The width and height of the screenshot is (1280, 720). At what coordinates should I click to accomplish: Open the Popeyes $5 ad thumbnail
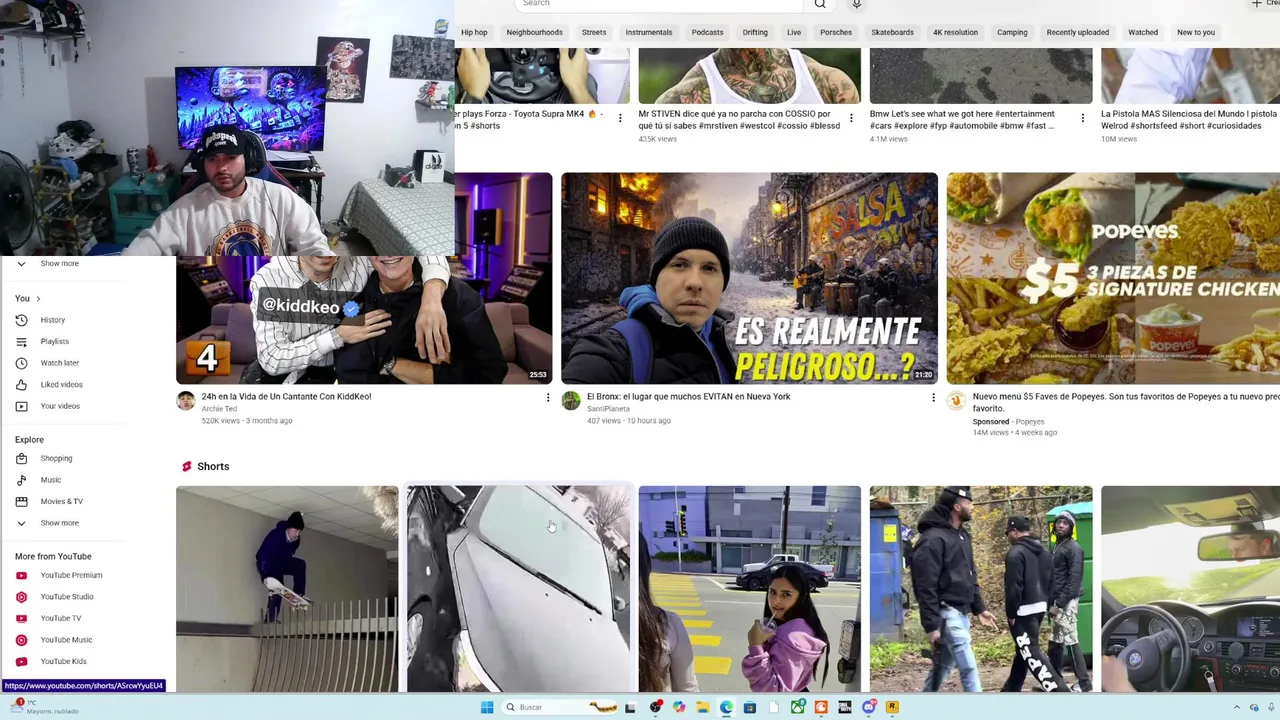click(1113, 278)
